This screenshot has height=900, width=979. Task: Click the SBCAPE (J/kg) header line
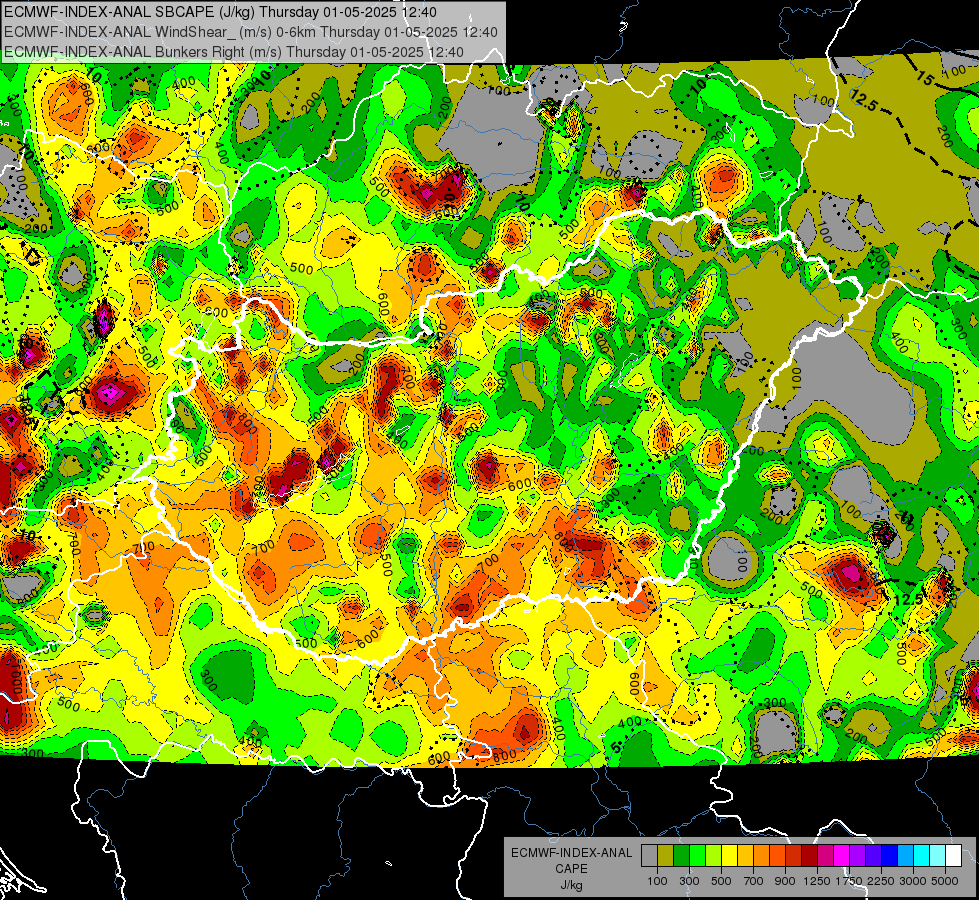tap(220, 12)
